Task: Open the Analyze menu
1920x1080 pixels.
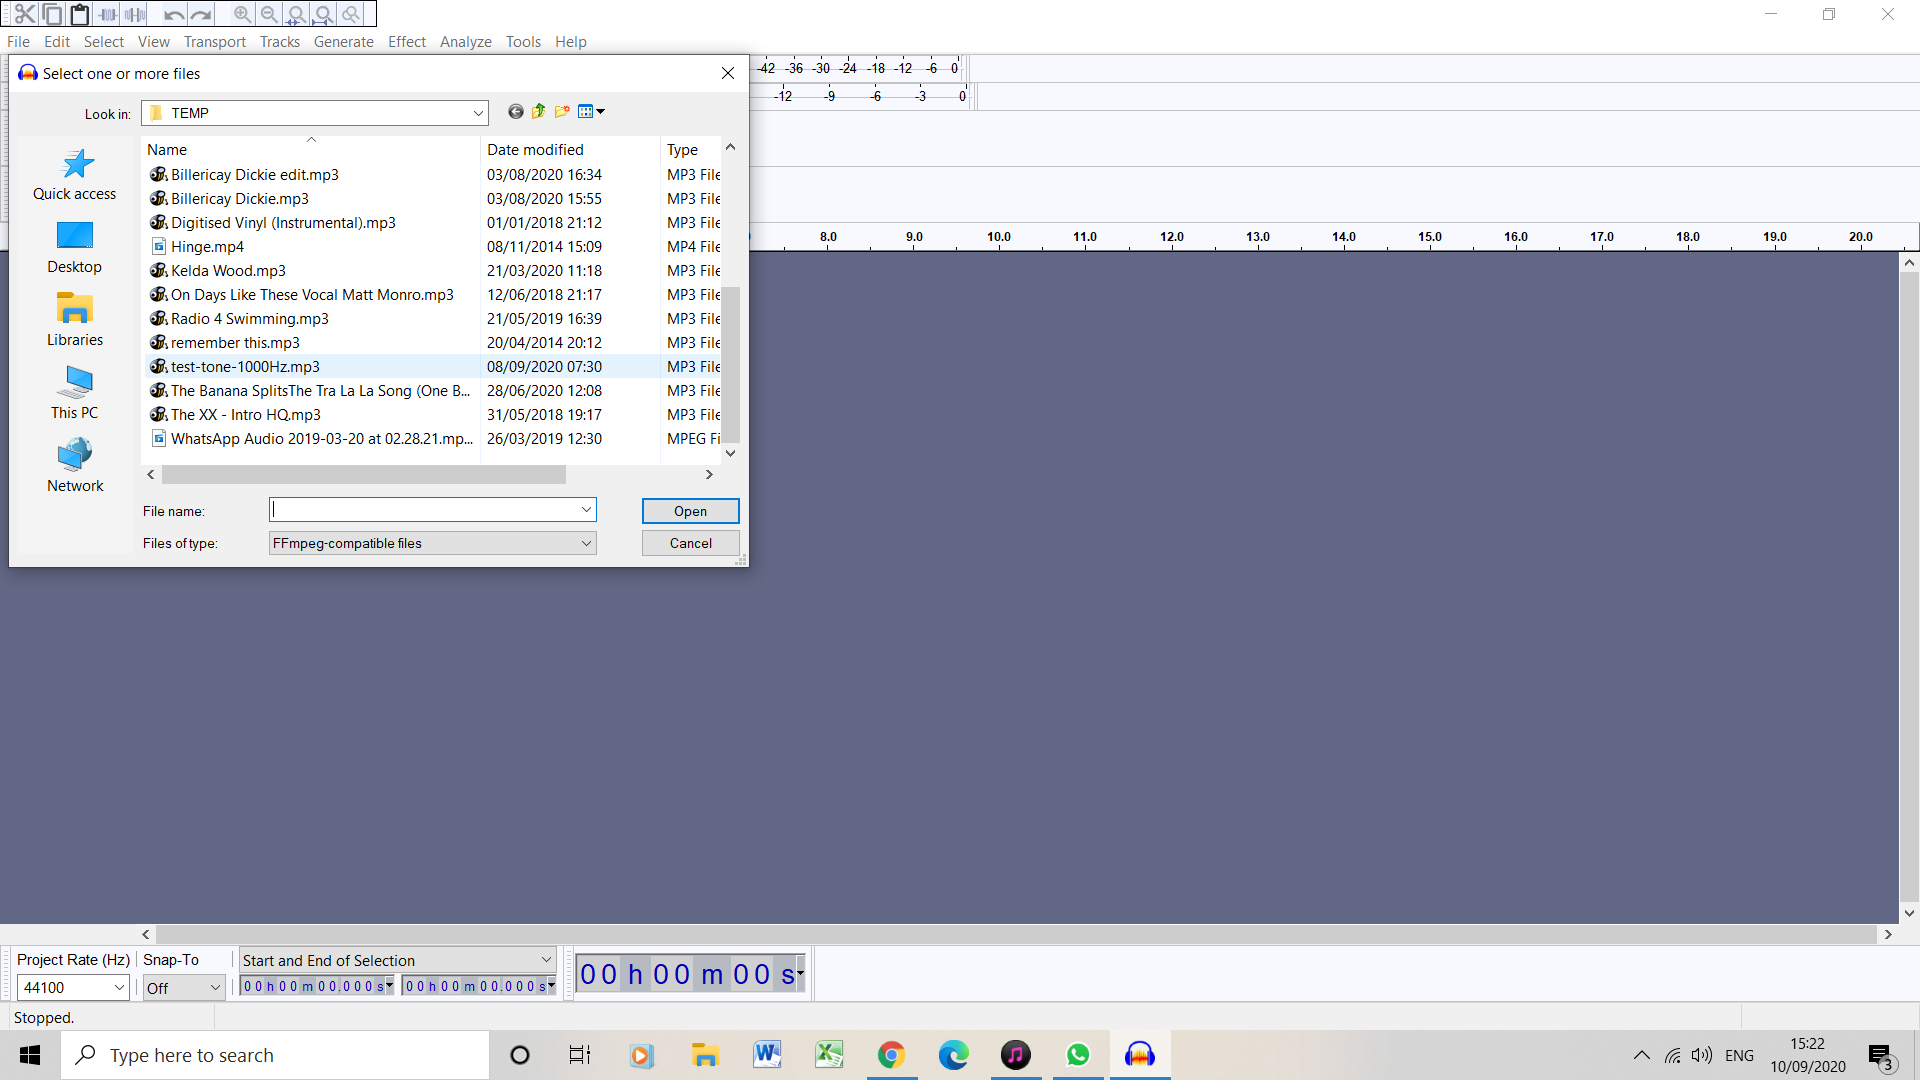Action: point(466,42)
